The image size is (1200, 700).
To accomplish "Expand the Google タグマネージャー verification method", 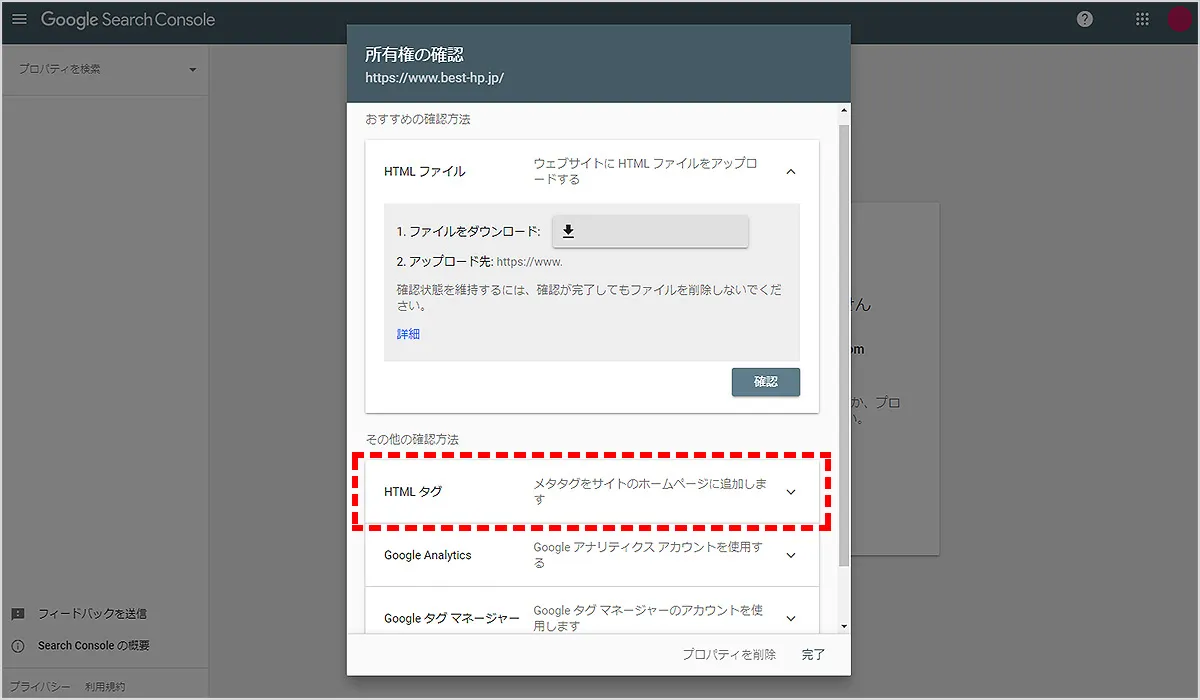I will tap(791, 617).
